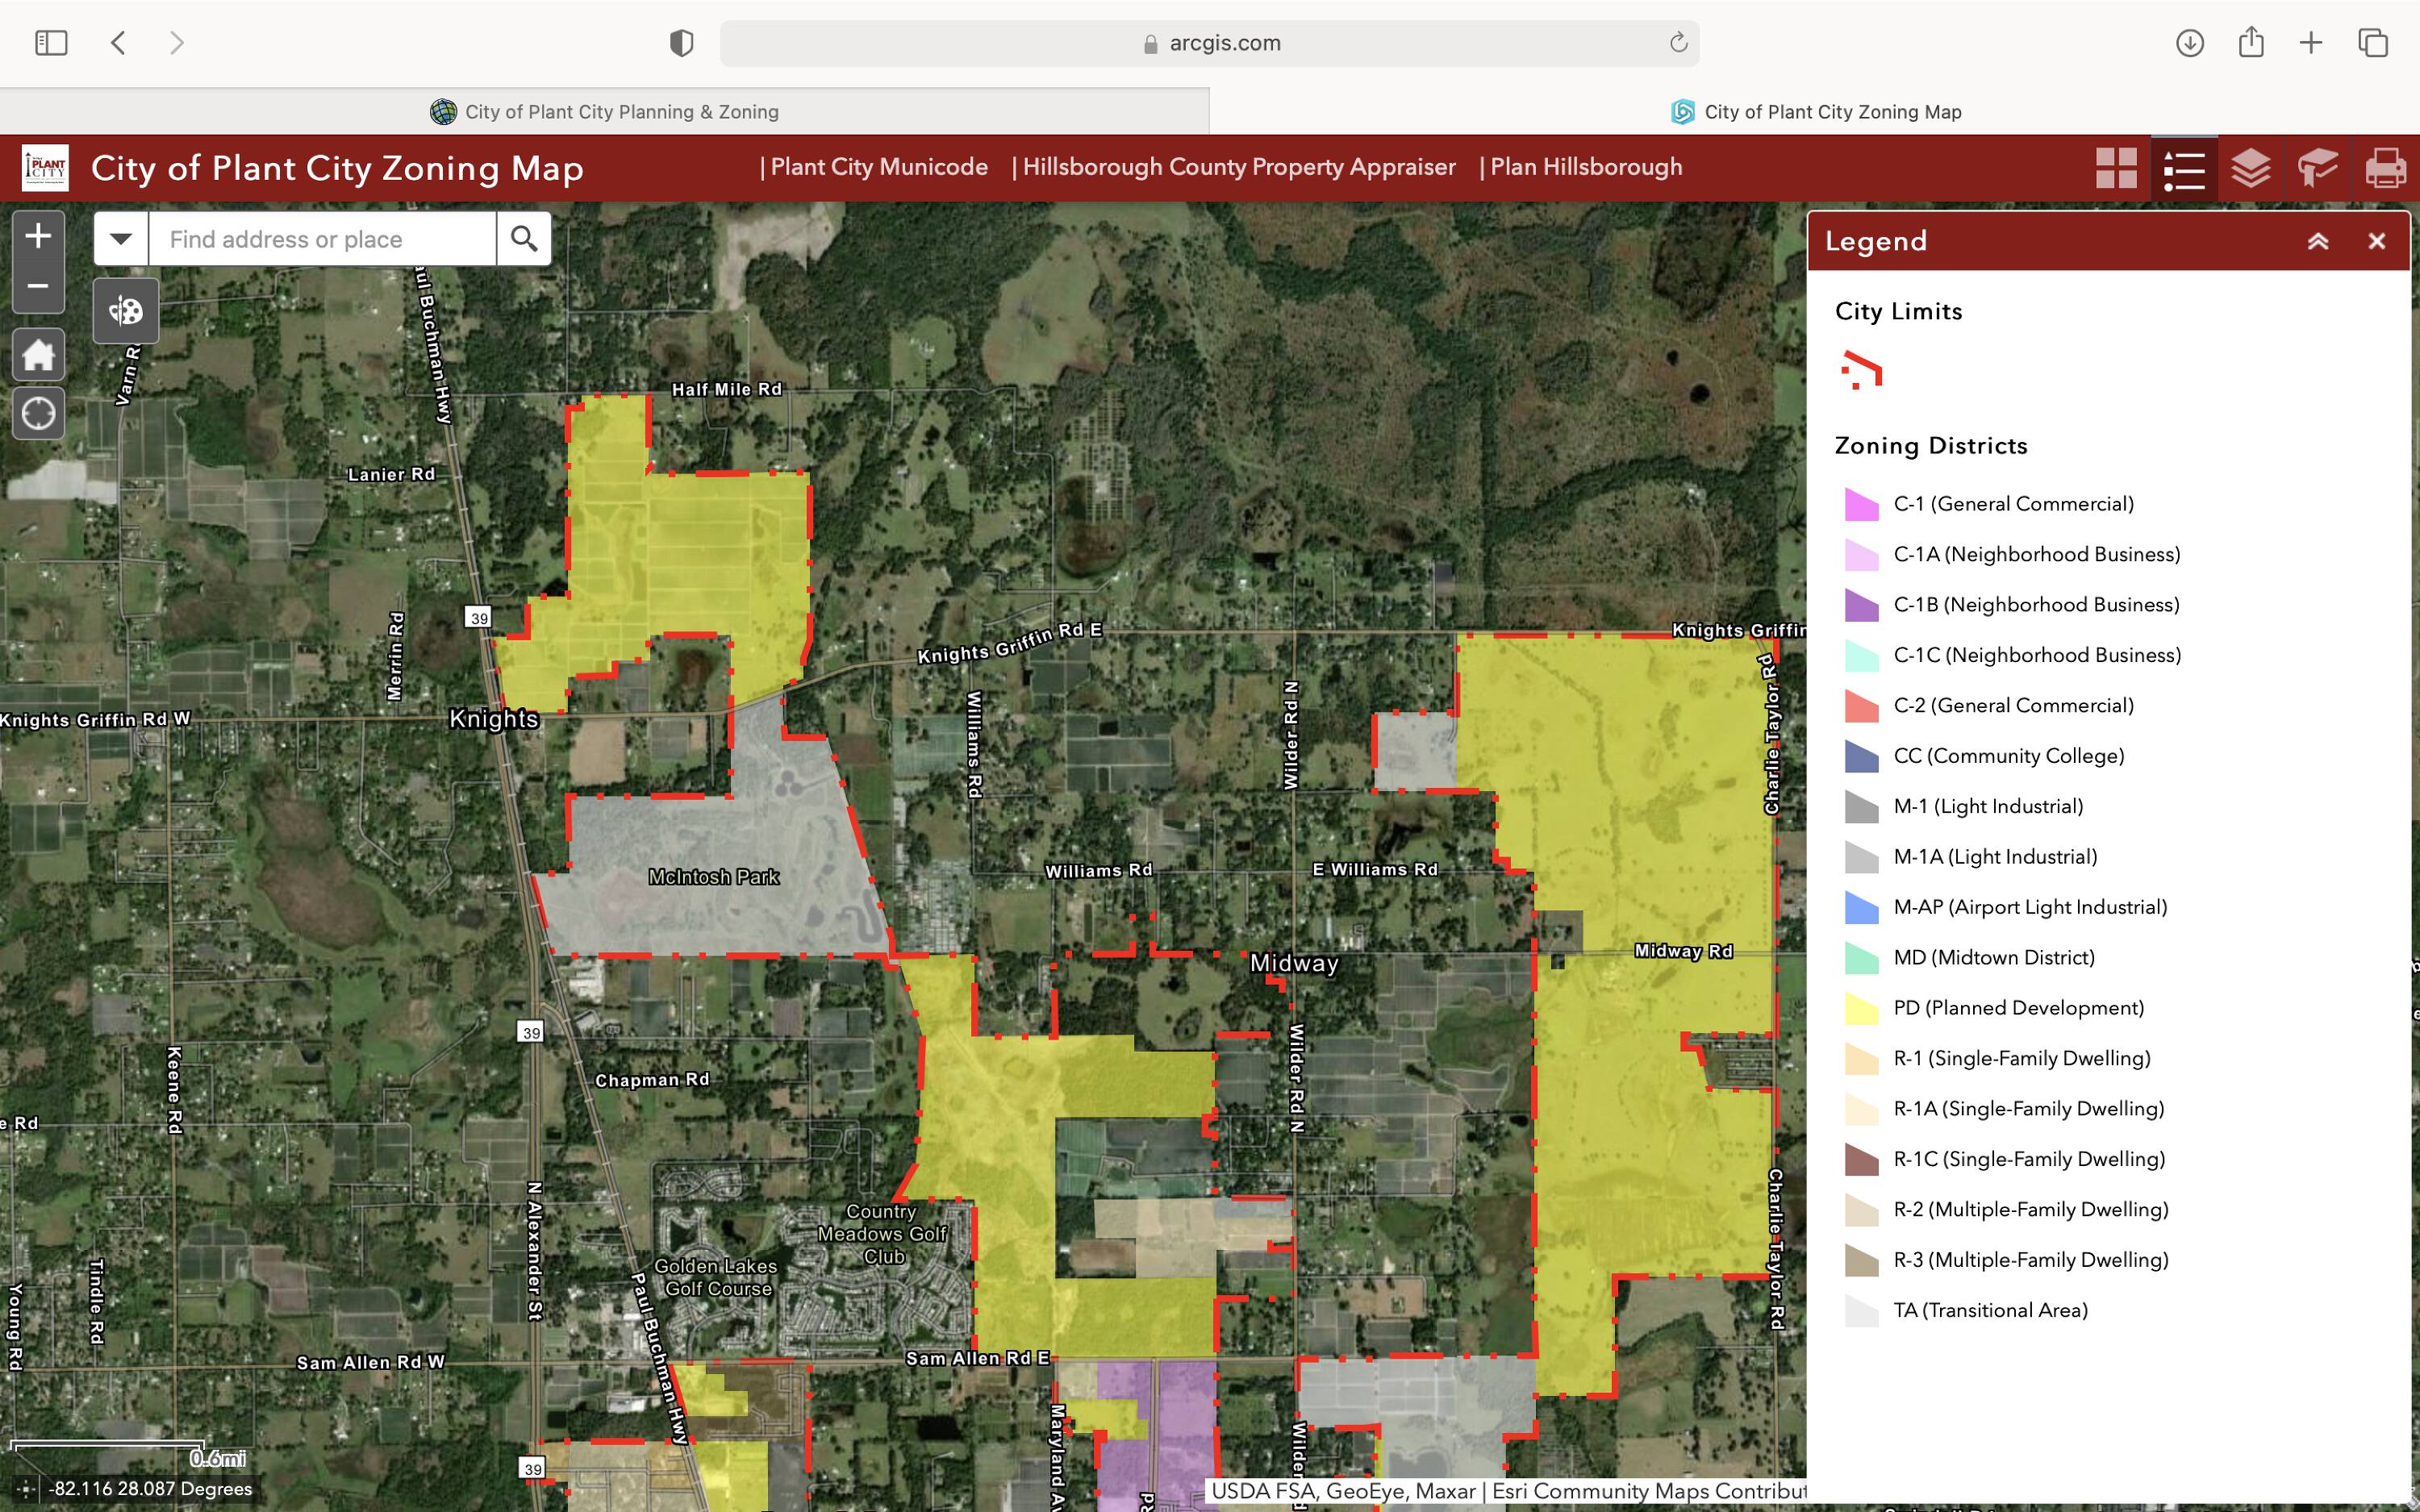Open the Layer List widget
This screenshot has width=2420, height=1512.
point(2250,168)
